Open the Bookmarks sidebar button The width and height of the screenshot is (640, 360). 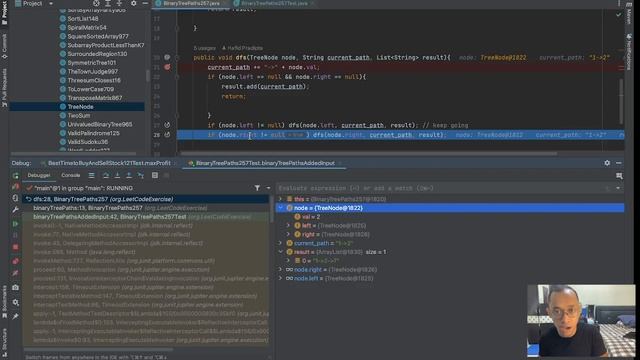4,302
